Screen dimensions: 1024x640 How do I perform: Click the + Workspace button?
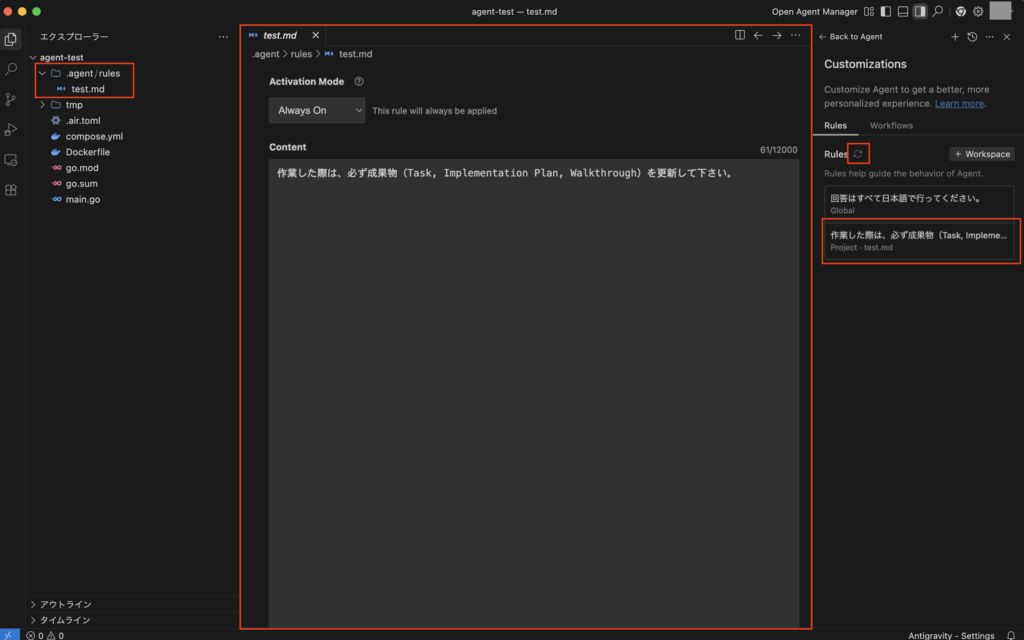click(981, 154)
